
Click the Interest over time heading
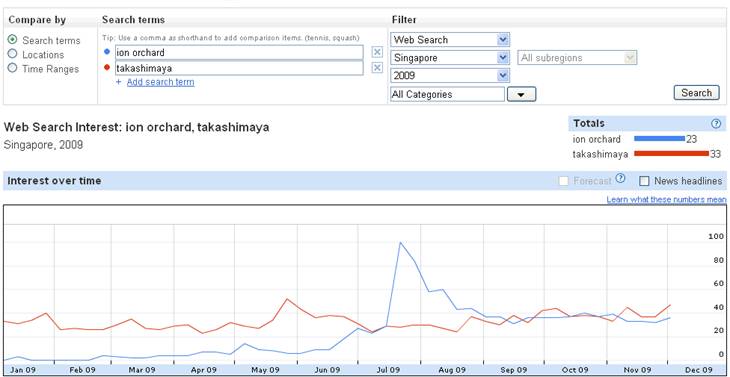pyautogui.click(x=54, y=181)
